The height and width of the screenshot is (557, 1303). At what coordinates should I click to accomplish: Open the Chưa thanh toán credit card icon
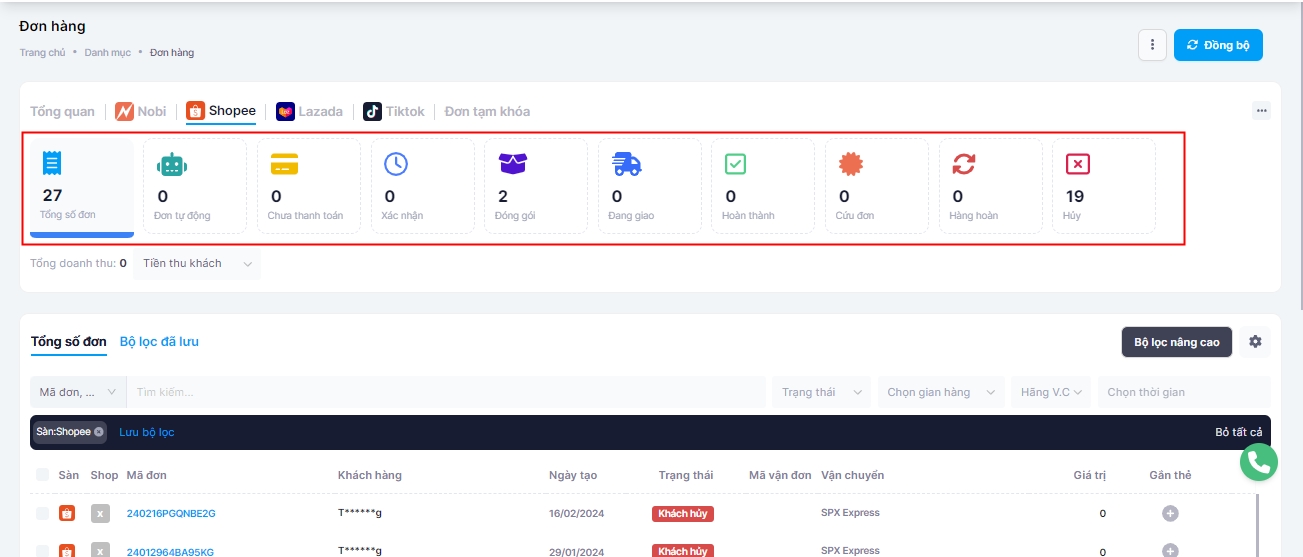click(309, 187)
